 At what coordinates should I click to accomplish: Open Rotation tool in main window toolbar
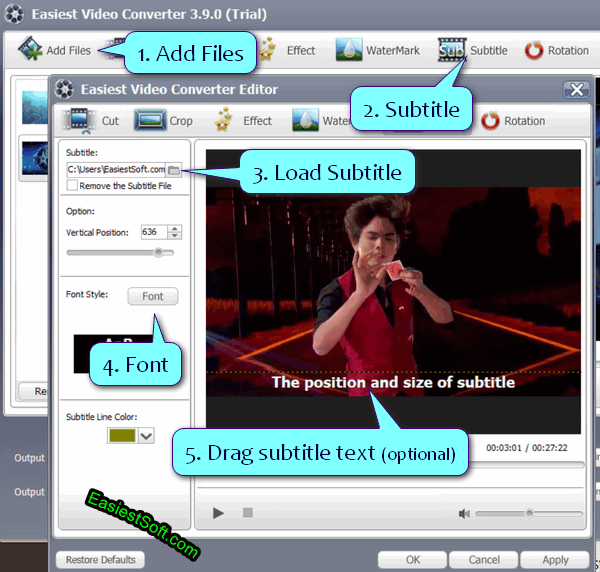coord(557,50)
